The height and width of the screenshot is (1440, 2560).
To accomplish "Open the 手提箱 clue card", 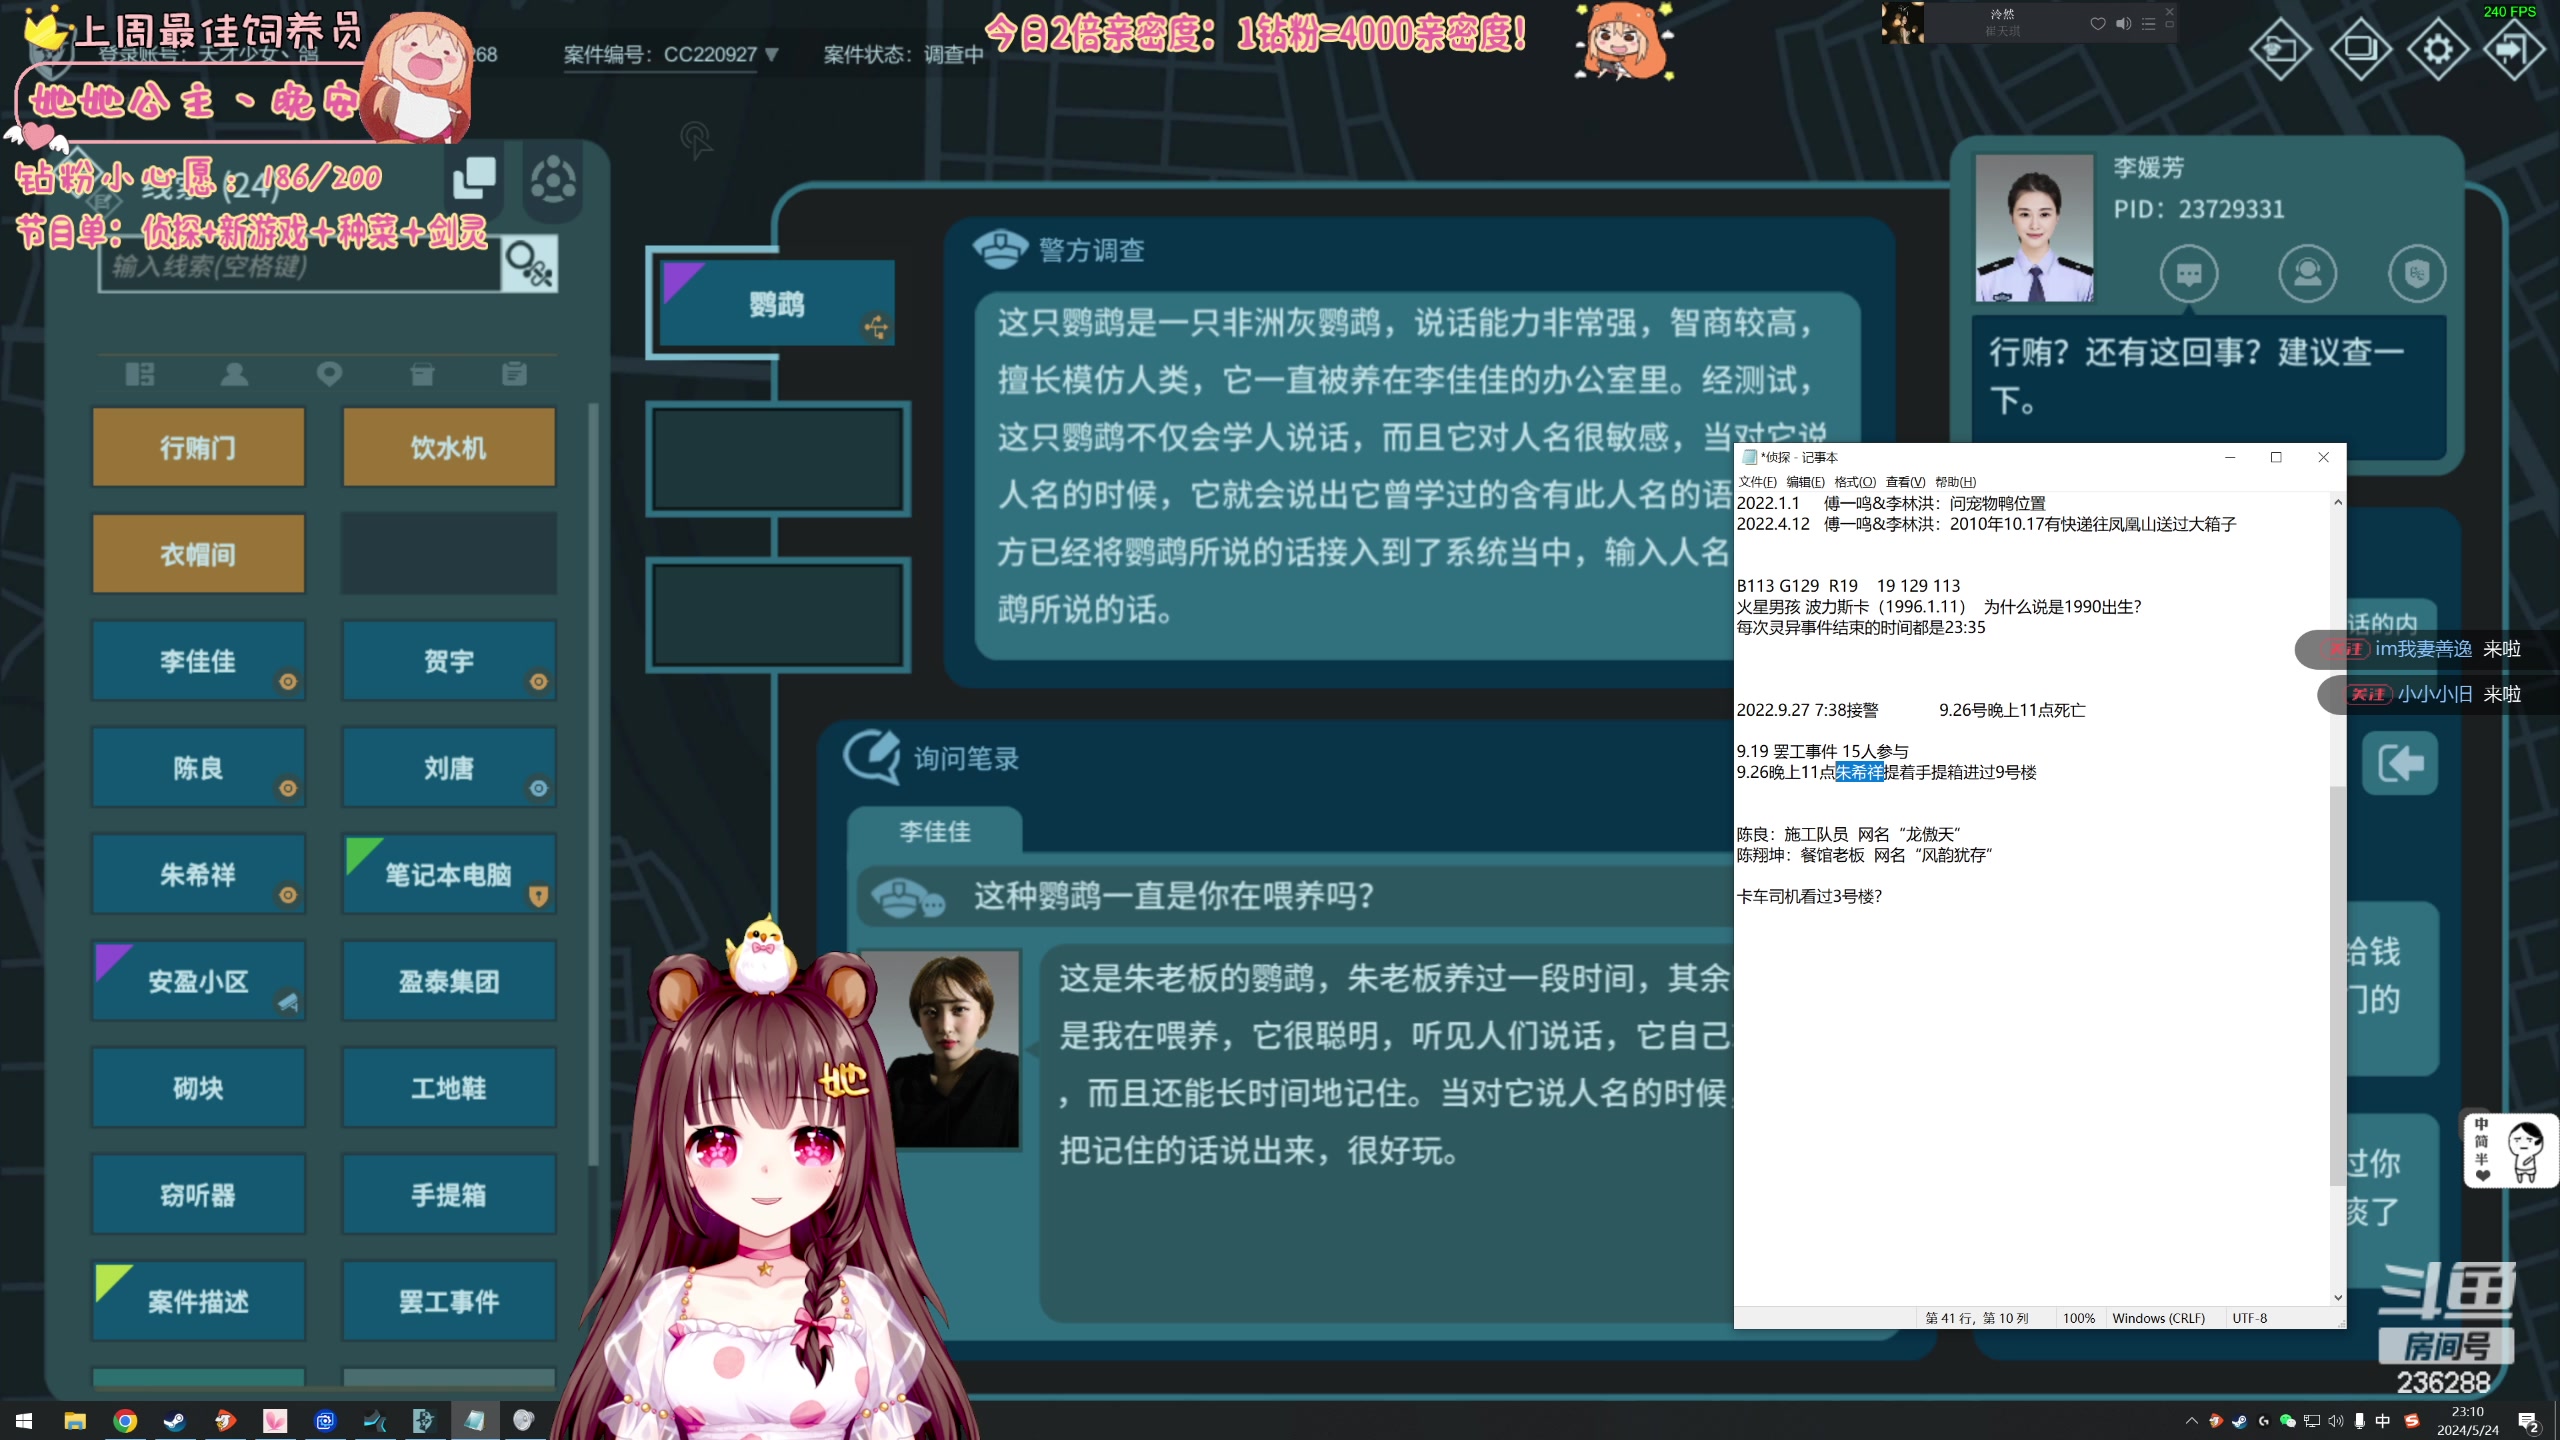I will tap(449, 1194).
